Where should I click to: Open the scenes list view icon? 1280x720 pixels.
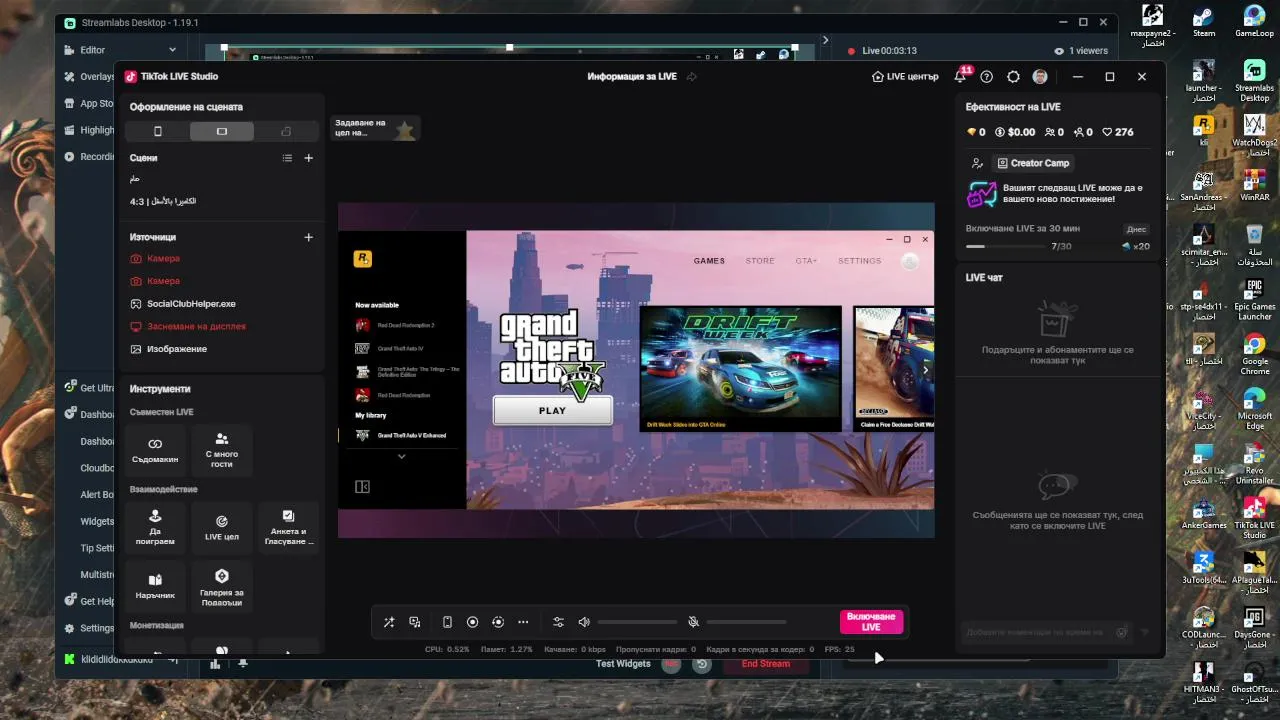[x=287, y=158]
